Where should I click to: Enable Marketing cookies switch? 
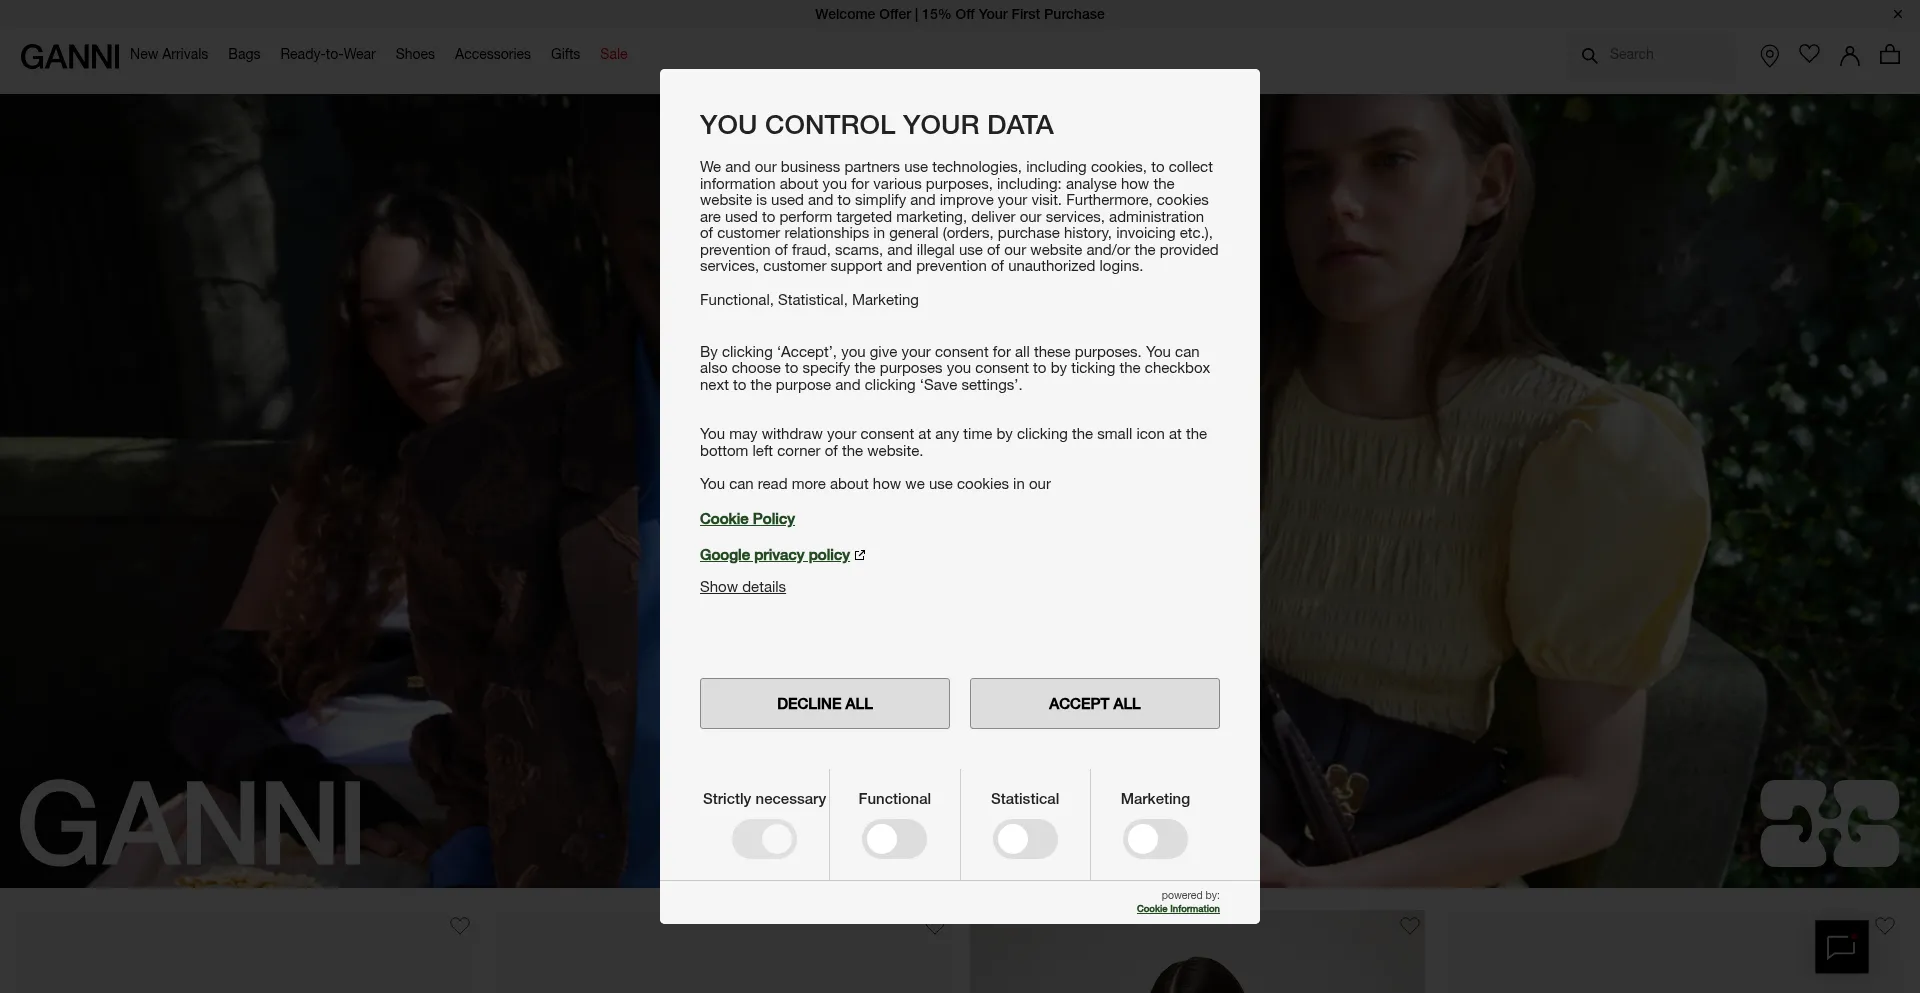pos(1155,839)
